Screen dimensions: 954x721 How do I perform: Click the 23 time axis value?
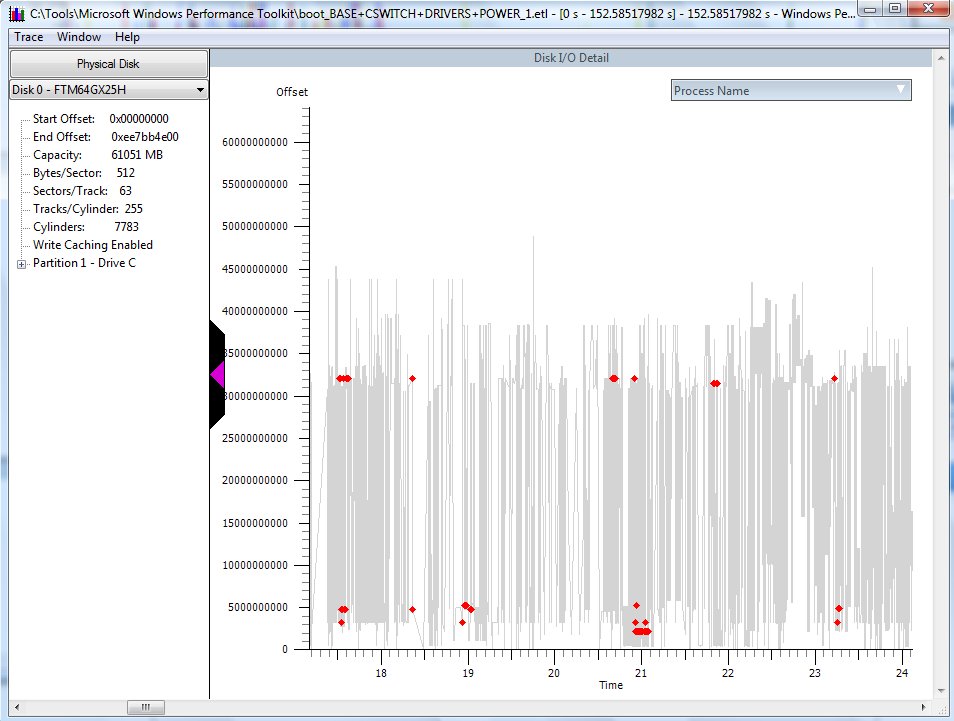coord(815,673)
